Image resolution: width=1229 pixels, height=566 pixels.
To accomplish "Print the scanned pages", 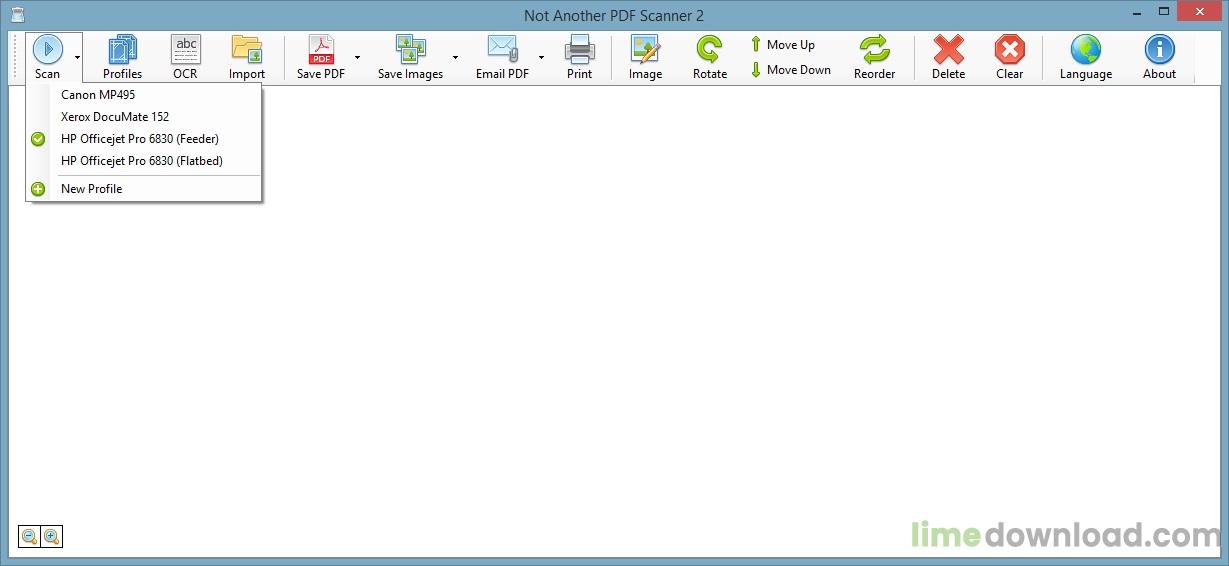I will pos(579,57).
